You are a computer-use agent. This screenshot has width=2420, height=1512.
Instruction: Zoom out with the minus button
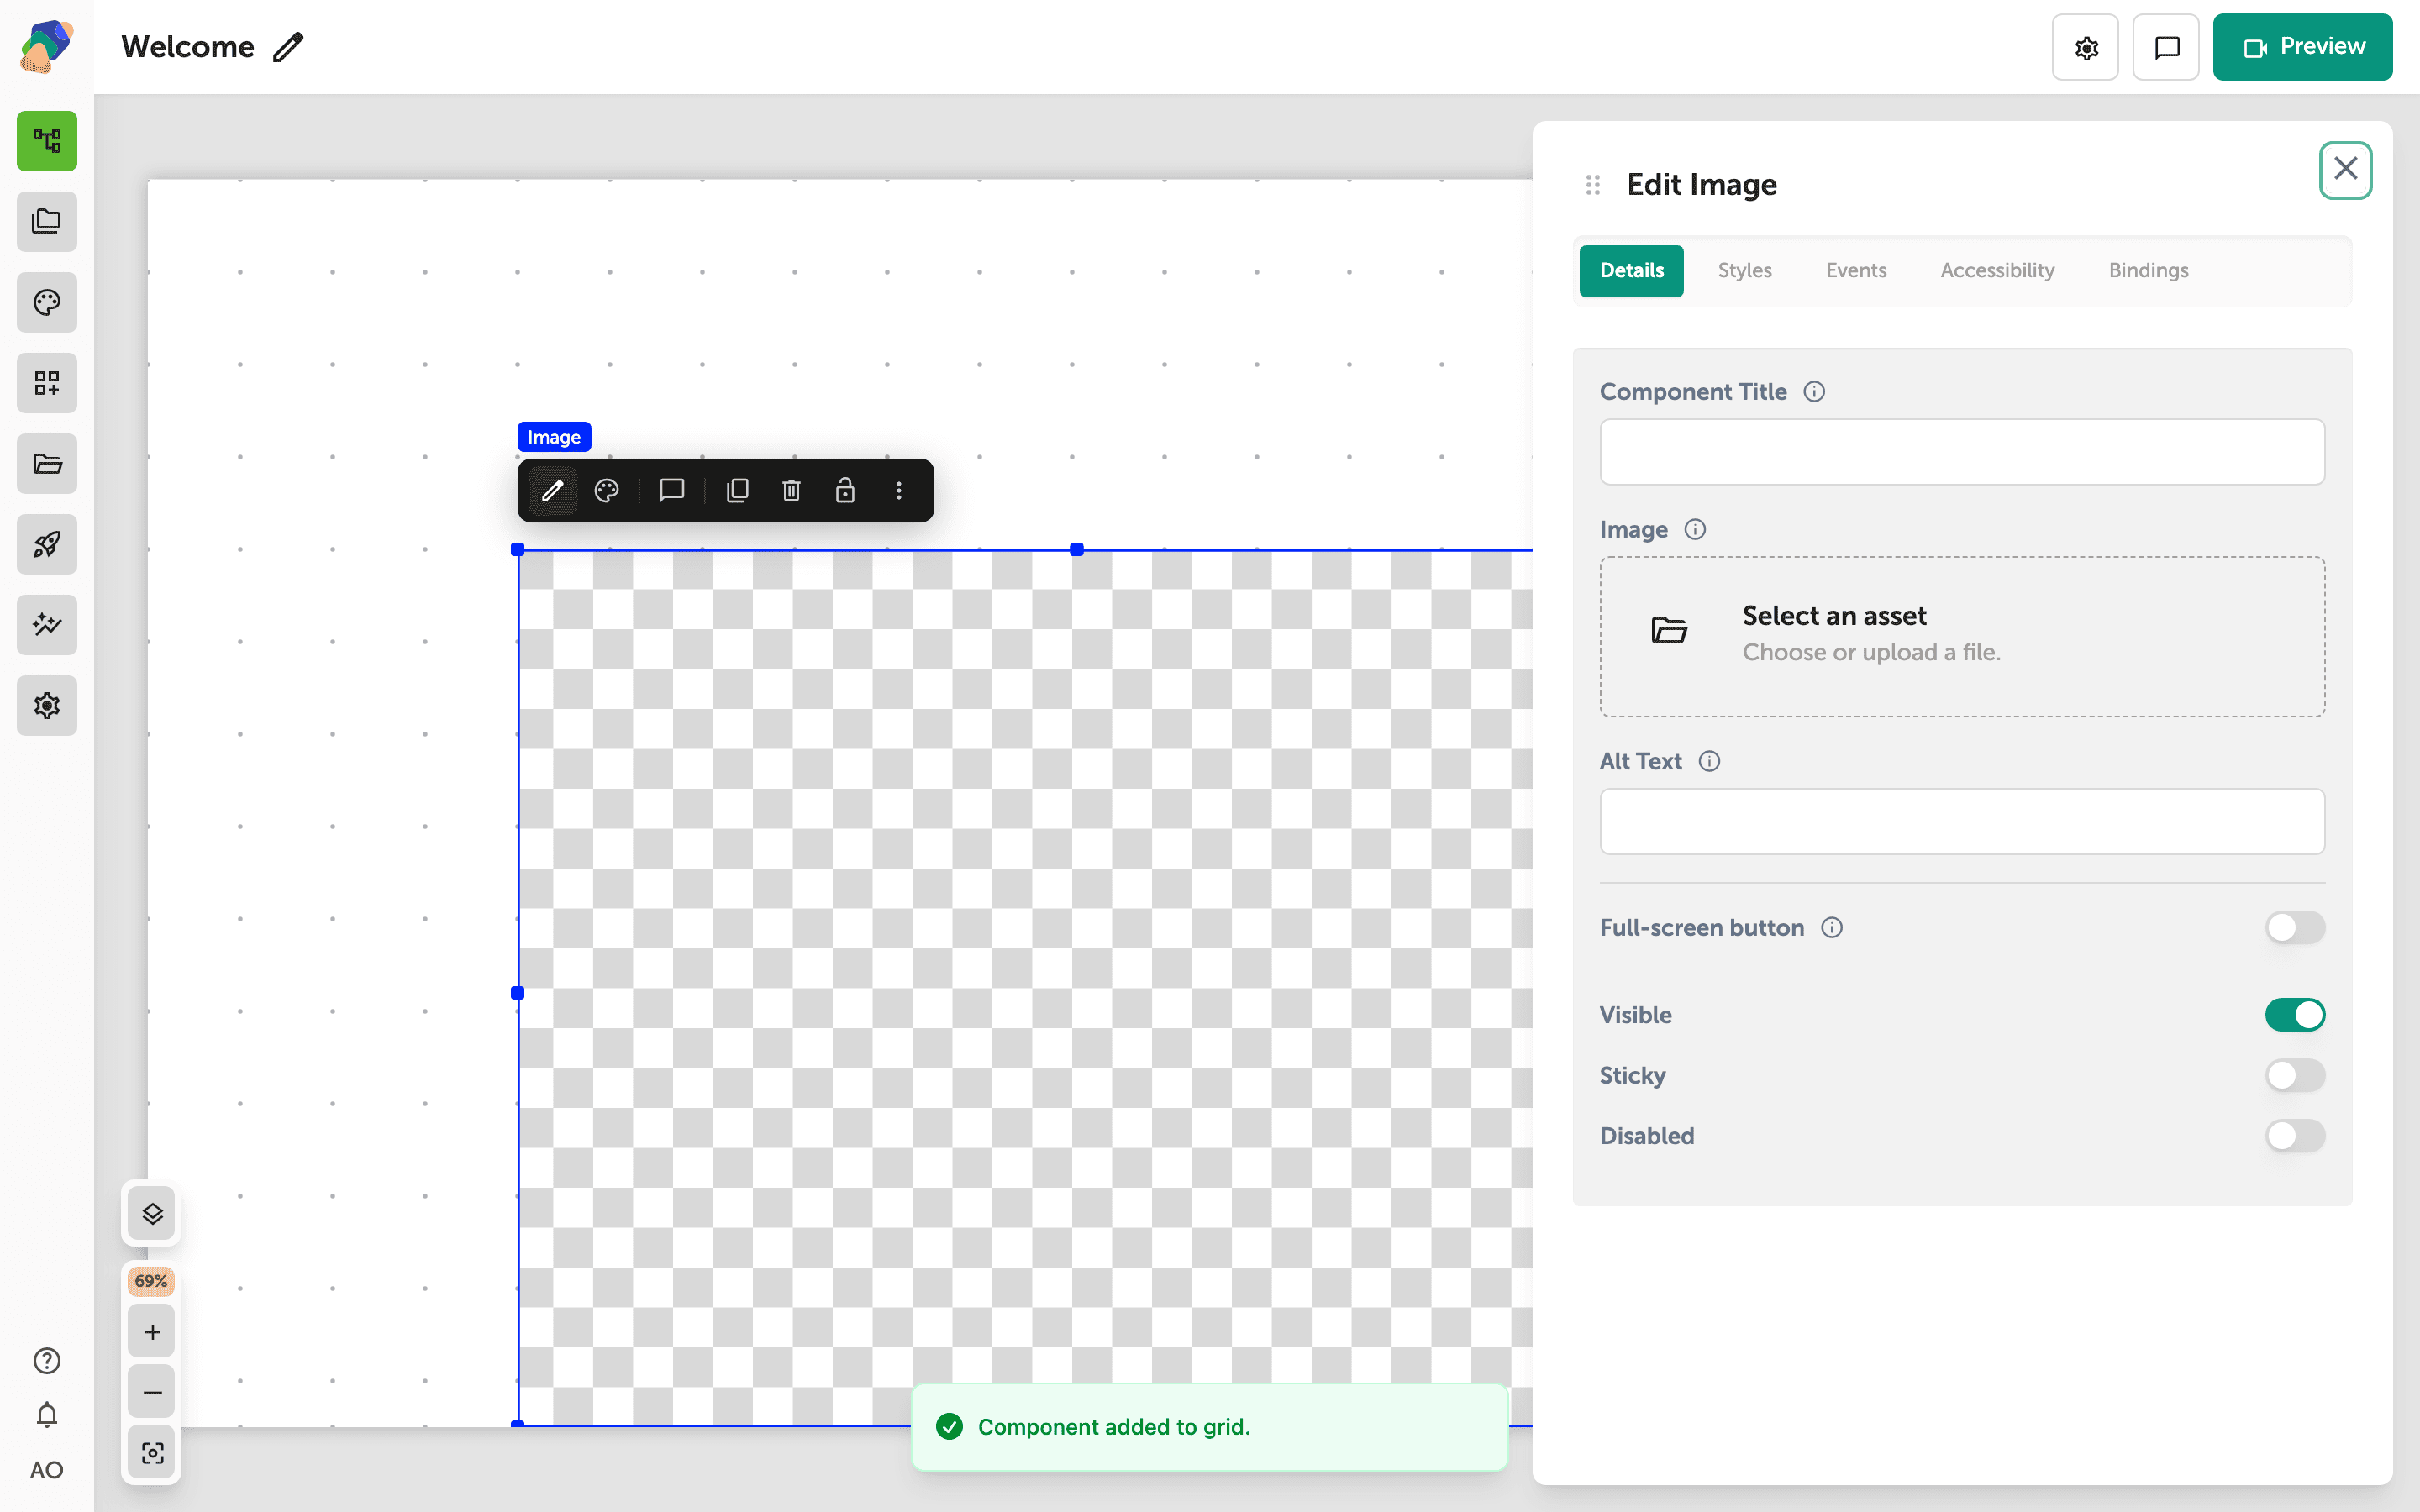pos(152,1392)
